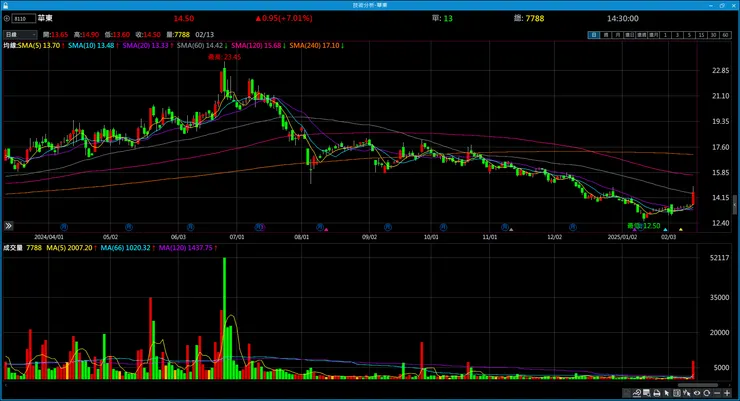Click the SMA(240) 17.10 label
The height and width of the screenshot is (401, 740).
click(x=314, y=45)
